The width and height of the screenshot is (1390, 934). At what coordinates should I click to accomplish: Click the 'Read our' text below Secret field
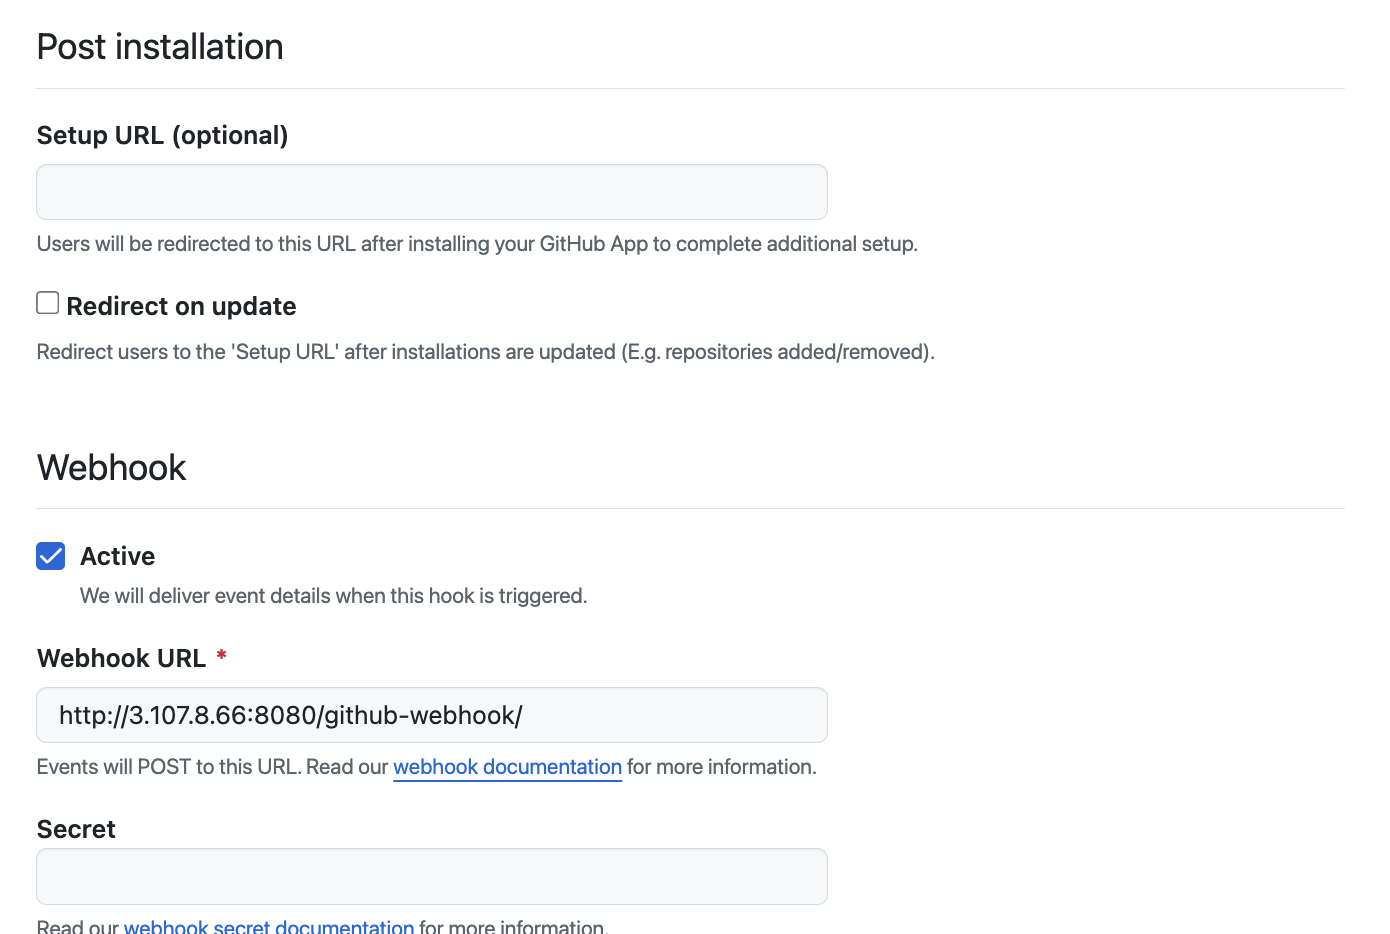coord(77,927)
